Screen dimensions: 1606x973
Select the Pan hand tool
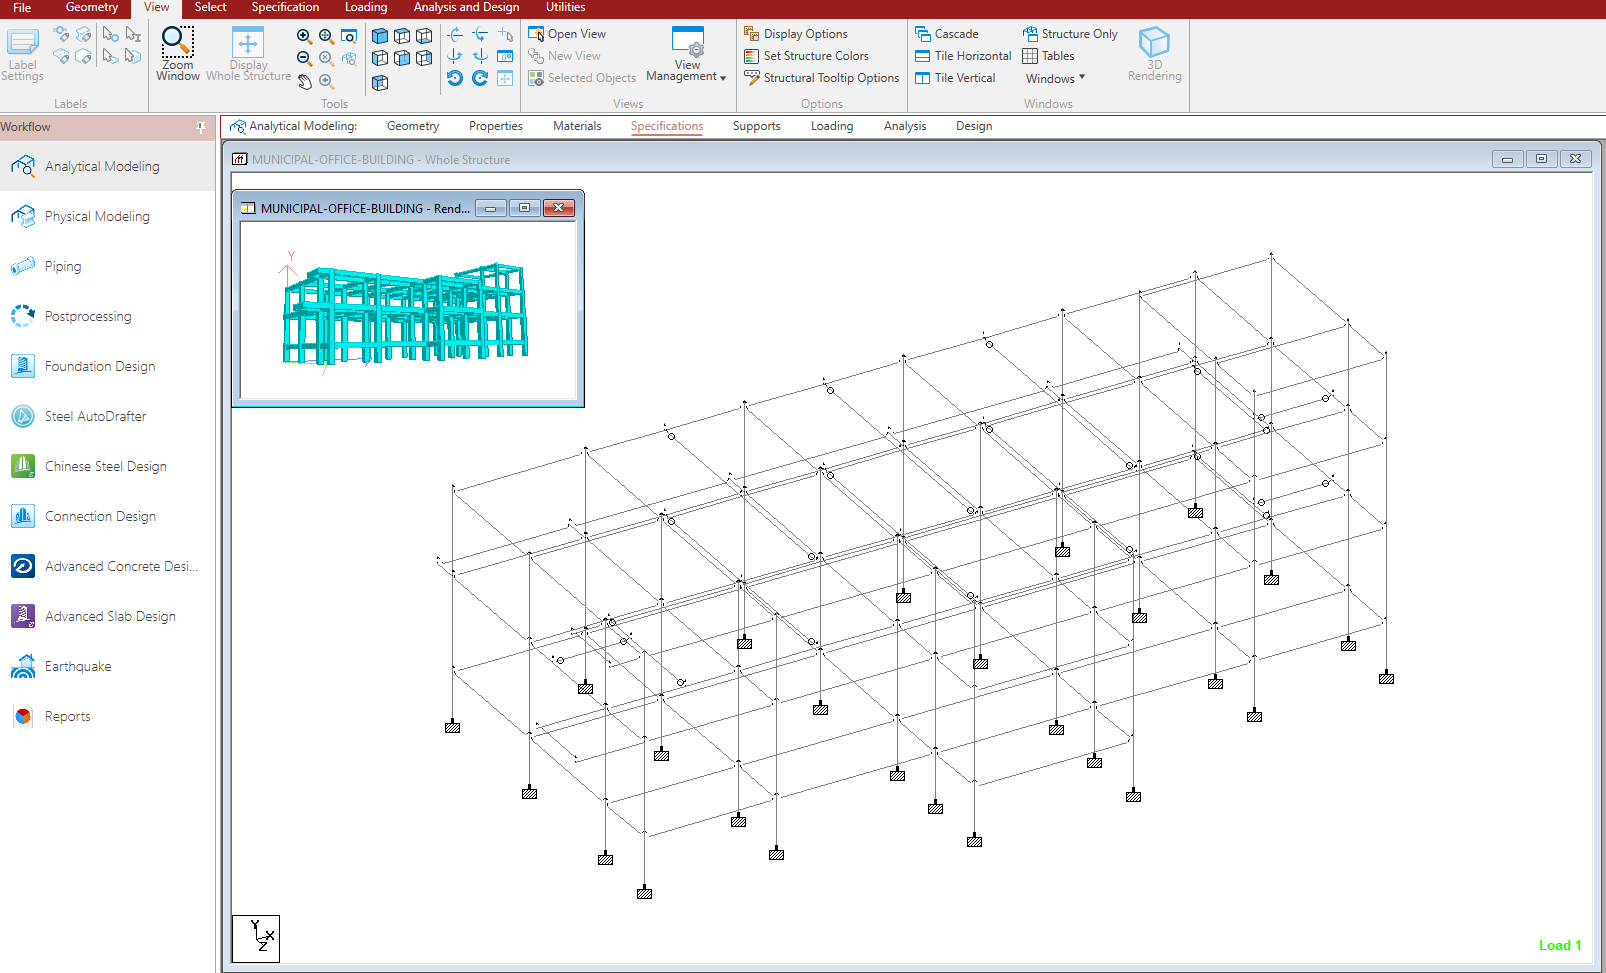tap(304, 82)
